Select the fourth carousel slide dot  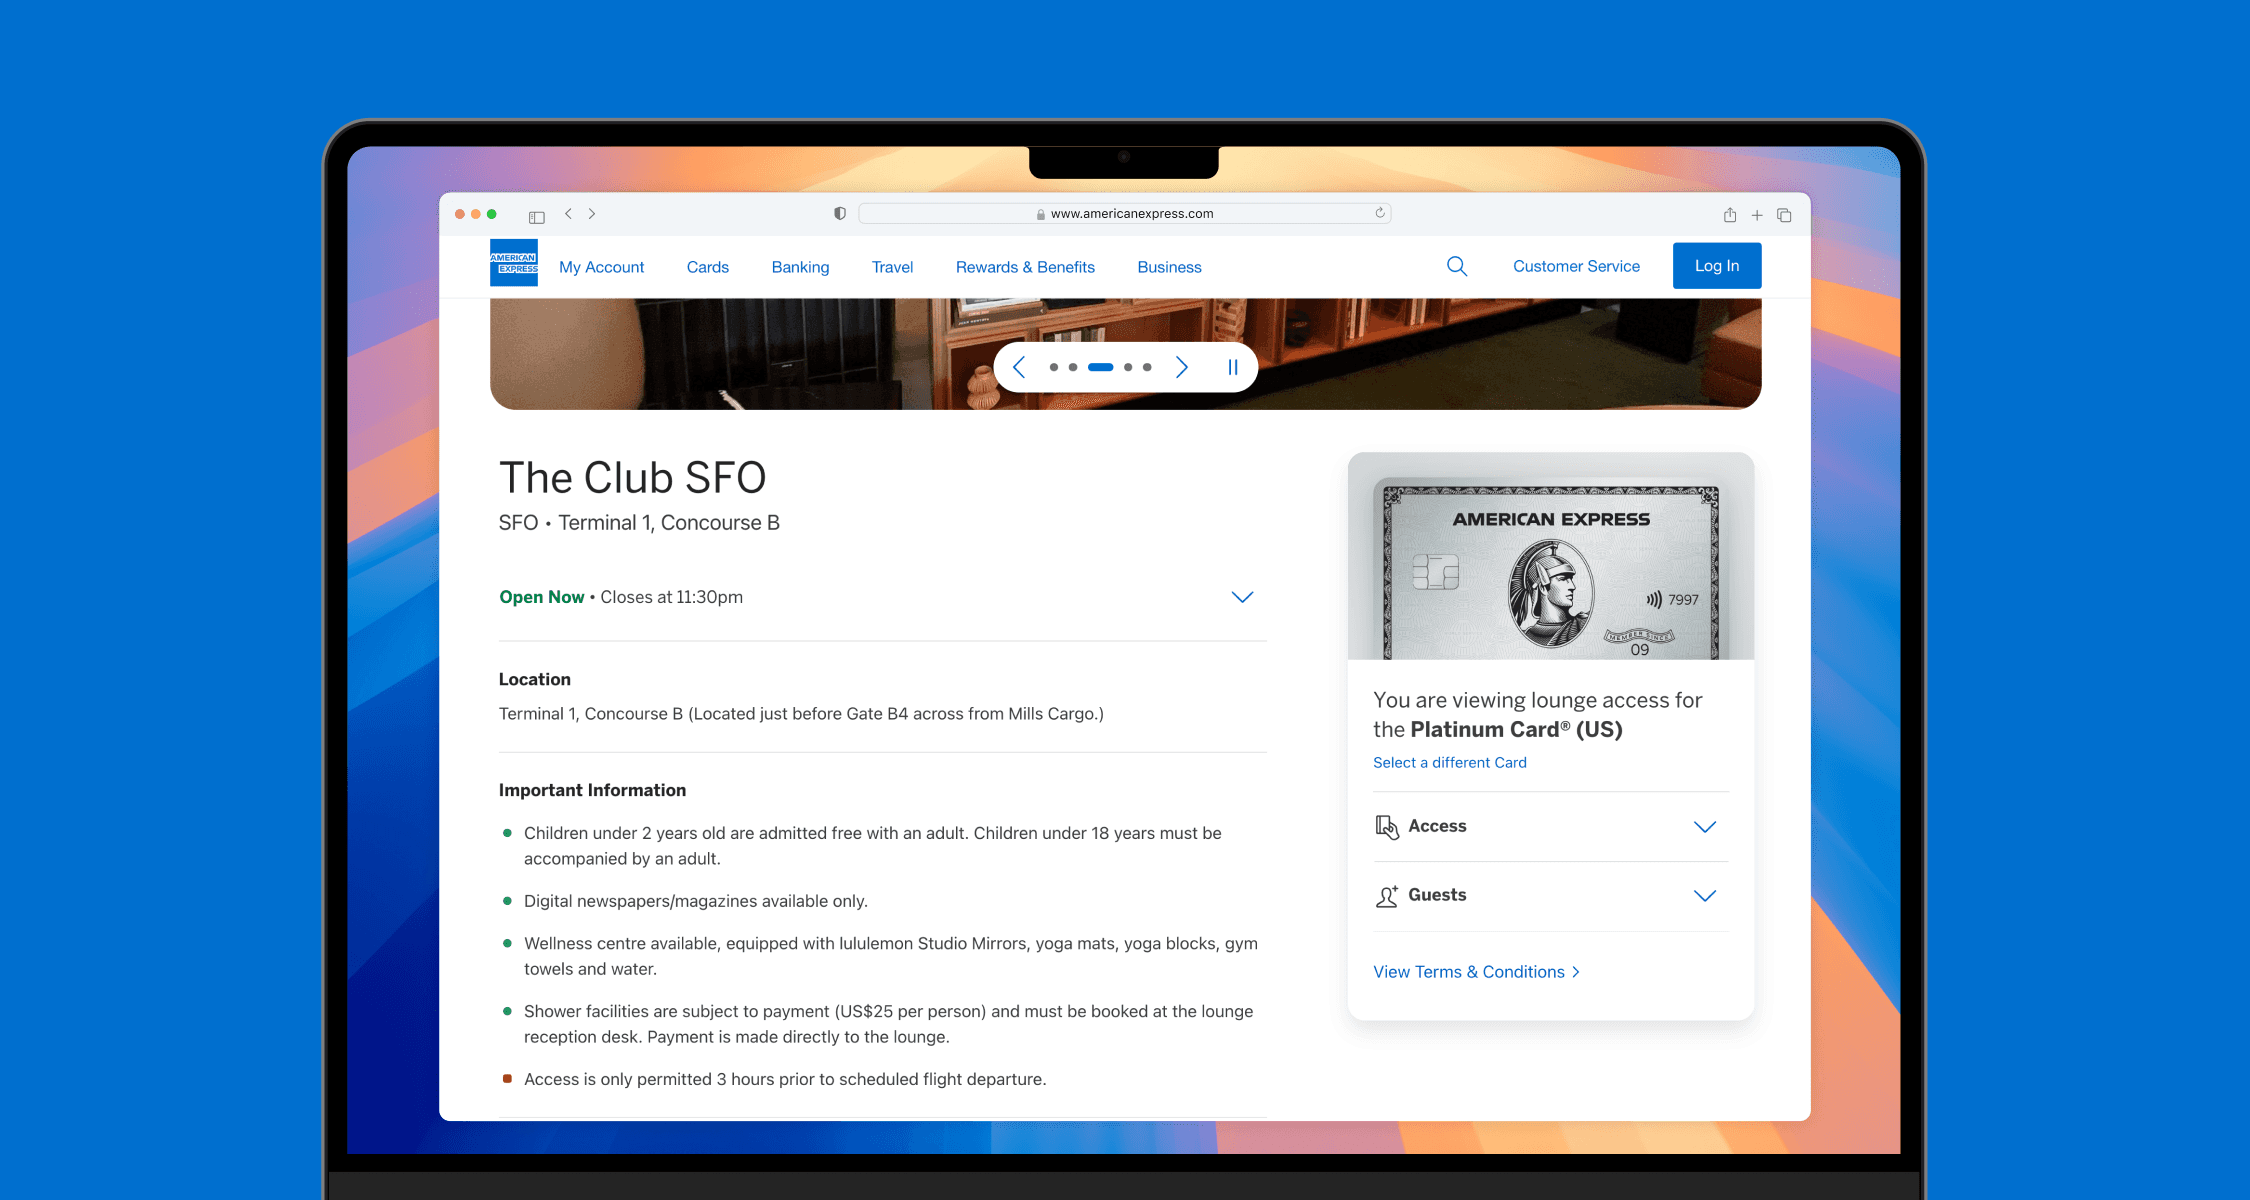tap(1128, 367)
